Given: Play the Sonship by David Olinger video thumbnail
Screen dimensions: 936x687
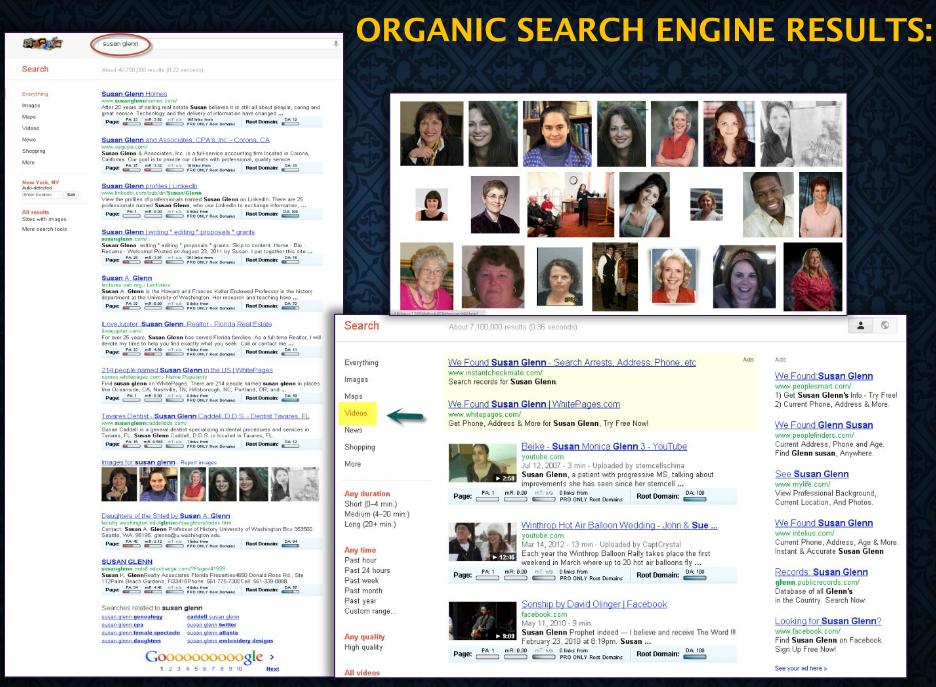Looking at the screenshot, I should 474,621.
